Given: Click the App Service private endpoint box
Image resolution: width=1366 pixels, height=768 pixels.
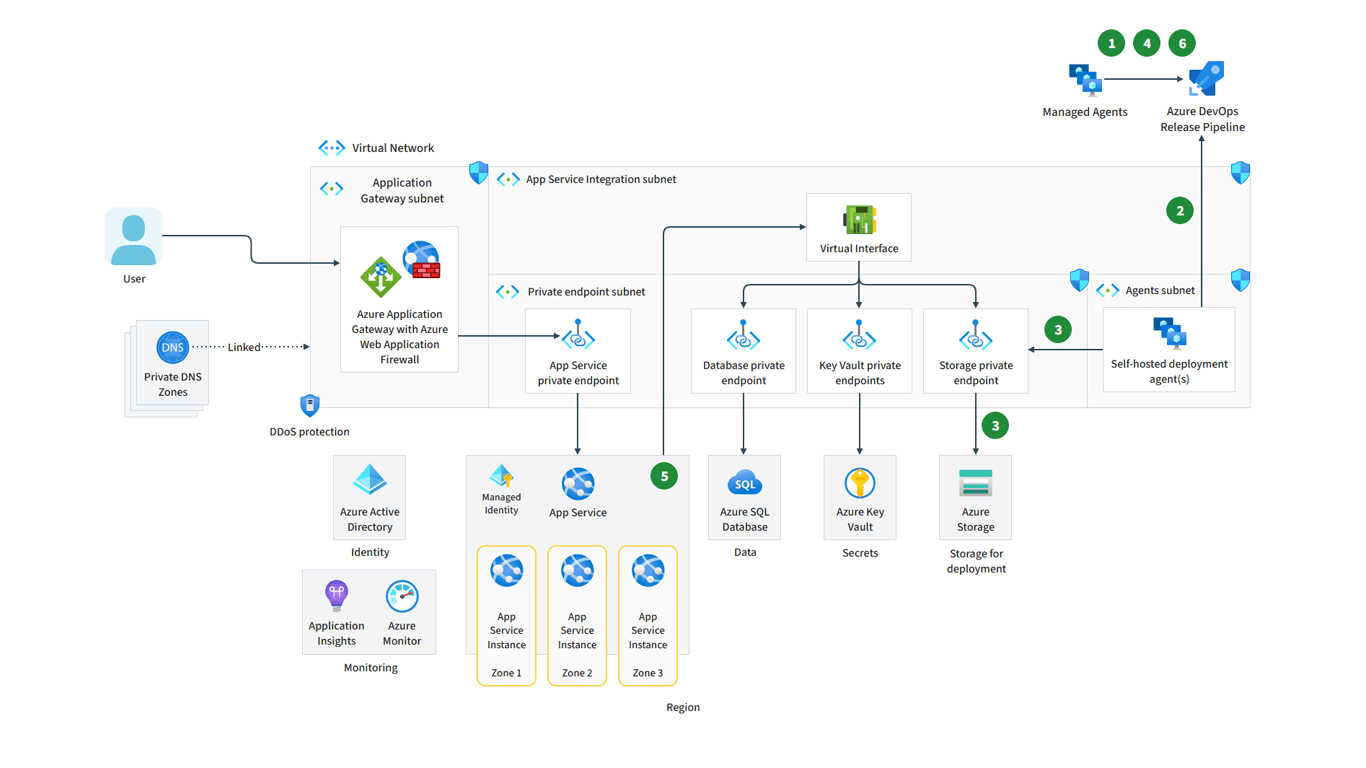Looking at the screenshot, I should coord(578,350).
